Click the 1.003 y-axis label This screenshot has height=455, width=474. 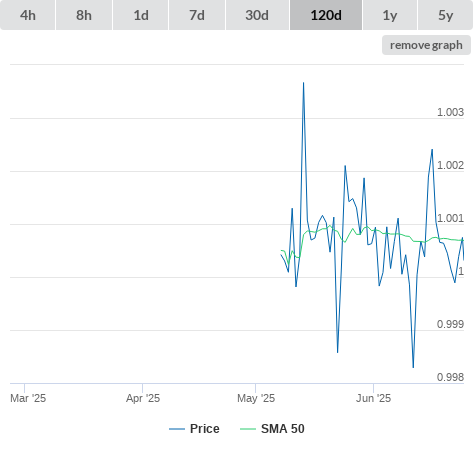[450, 112]
